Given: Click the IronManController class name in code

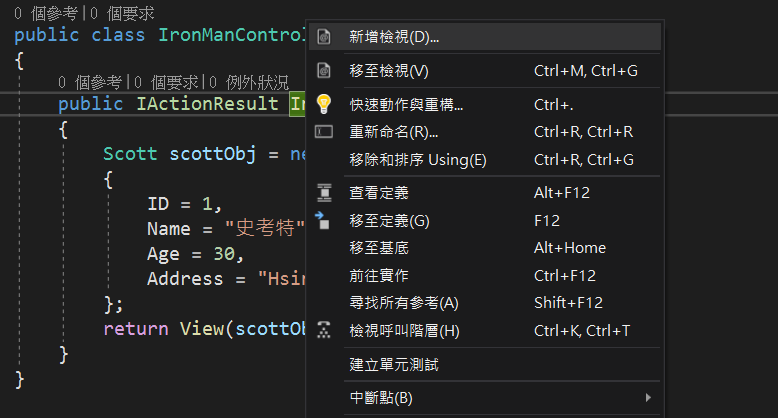Looking at the screenshot, I should point(232,35).
